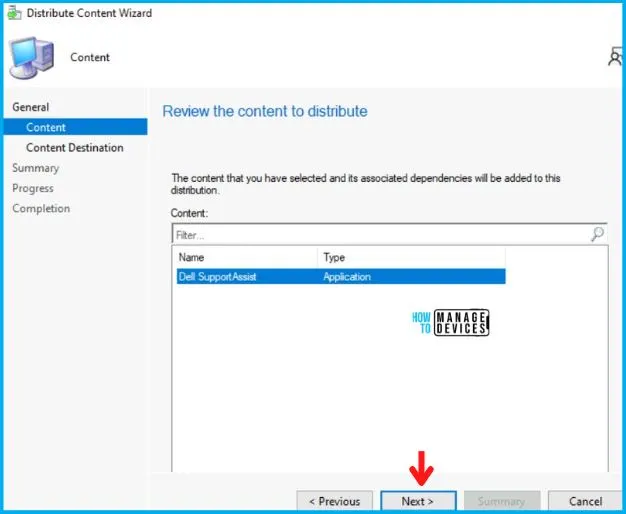Click the computer content header icon

click(x=32, y=58)
